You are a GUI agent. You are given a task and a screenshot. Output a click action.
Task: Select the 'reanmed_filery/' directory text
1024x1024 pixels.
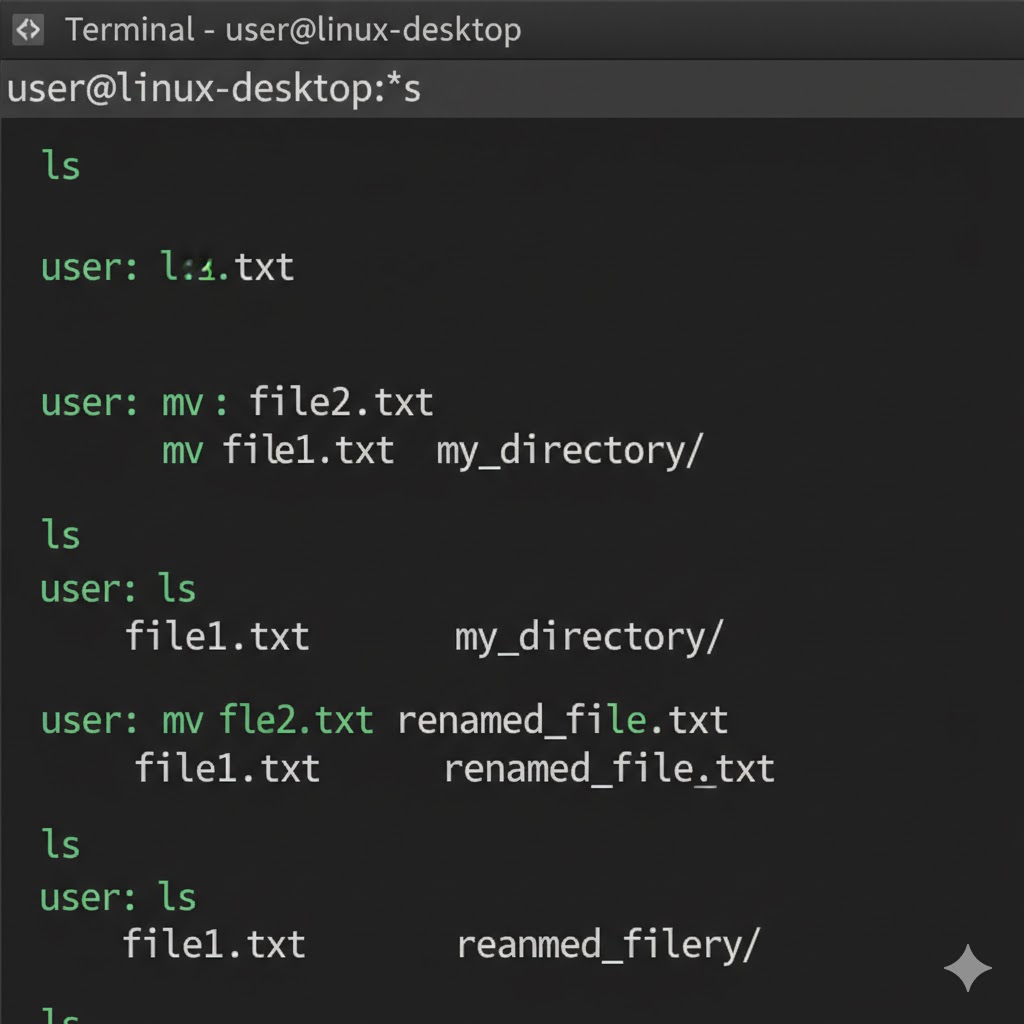608,945
